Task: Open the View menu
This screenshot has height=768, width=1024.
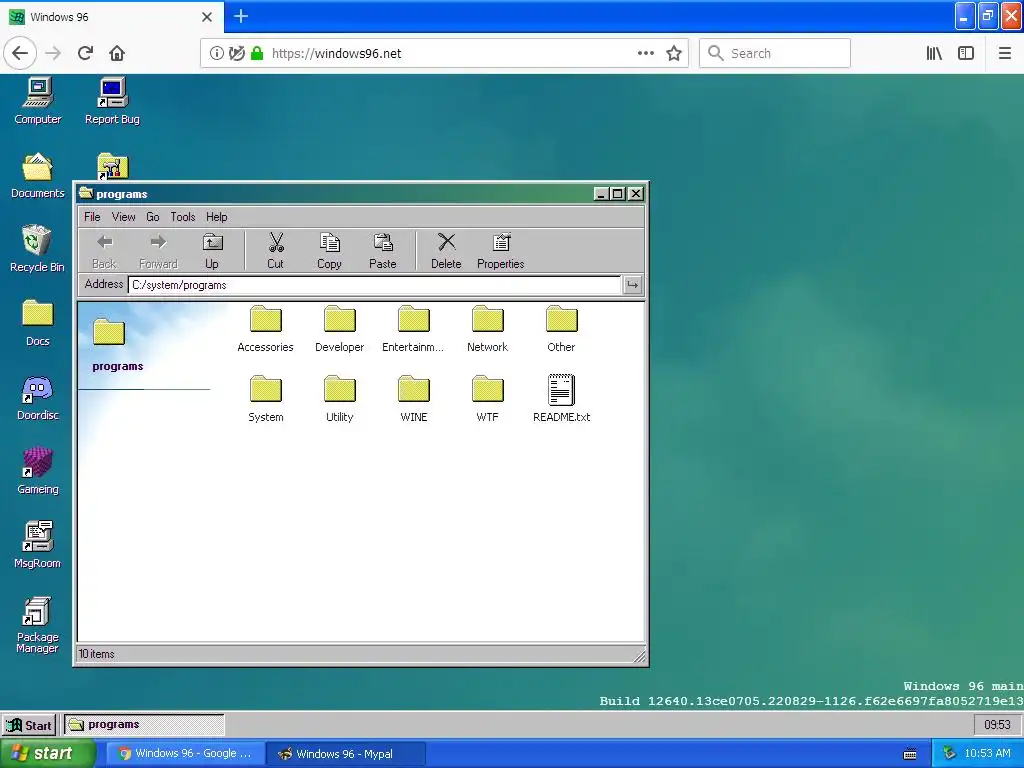Action: [123, 217]
